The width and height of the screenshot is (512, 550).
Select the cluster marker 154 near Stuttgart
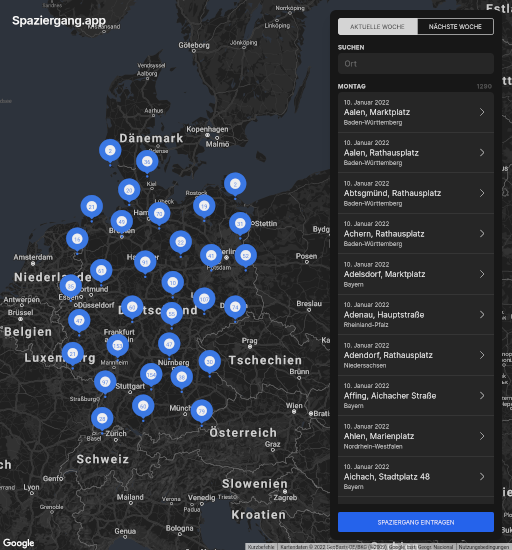[x=151, y=375]
